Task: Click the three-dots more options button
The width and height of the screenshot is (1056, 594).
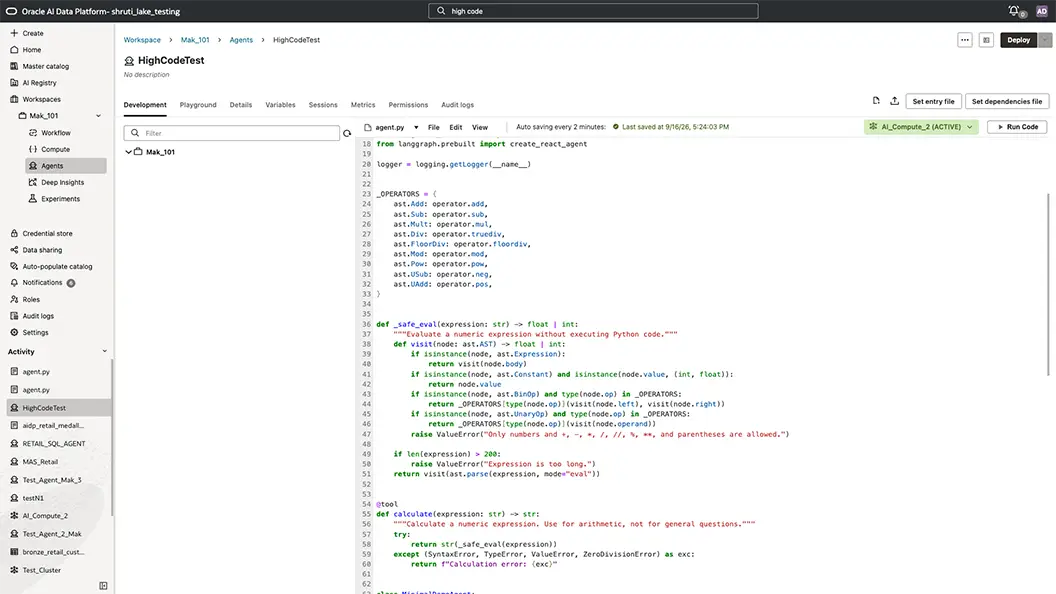Action: (x=965, y=40)
